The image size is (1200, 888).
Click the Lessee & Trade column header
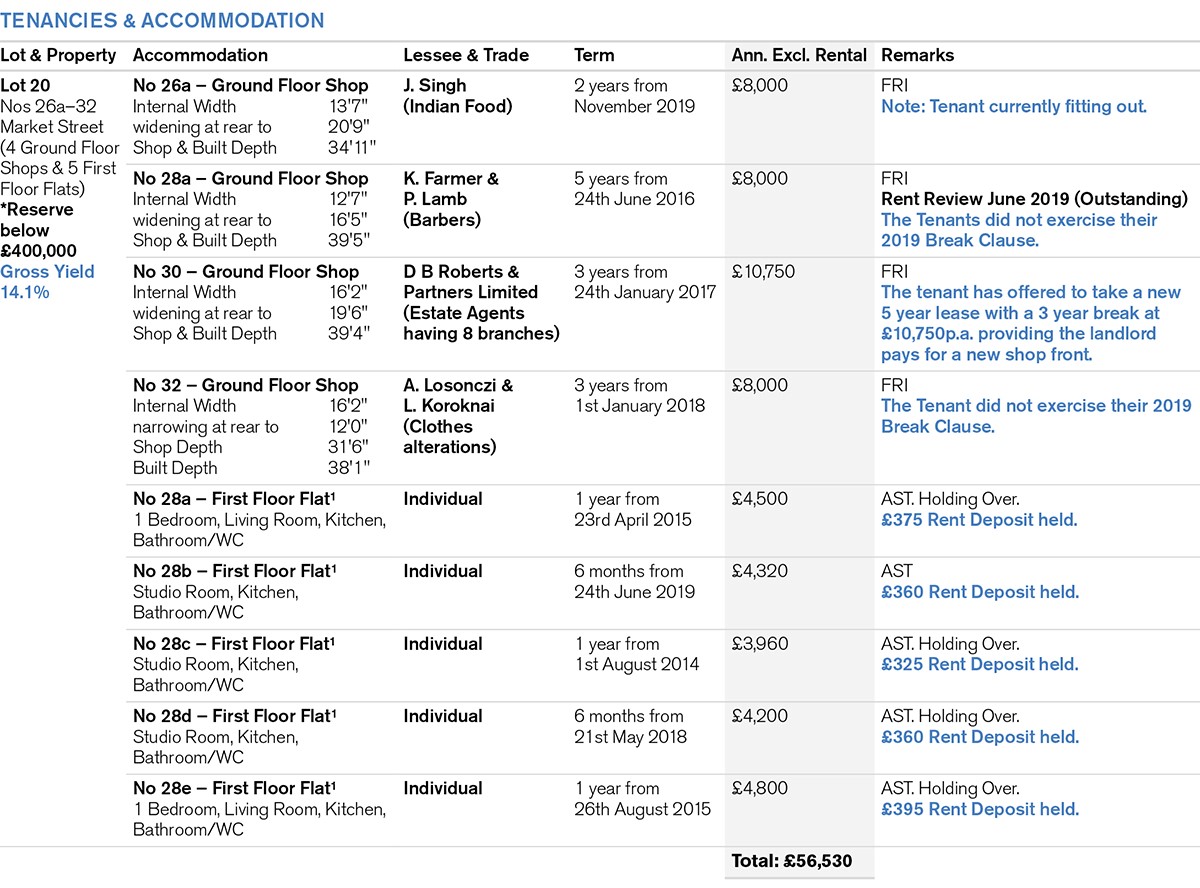point(466,55)
